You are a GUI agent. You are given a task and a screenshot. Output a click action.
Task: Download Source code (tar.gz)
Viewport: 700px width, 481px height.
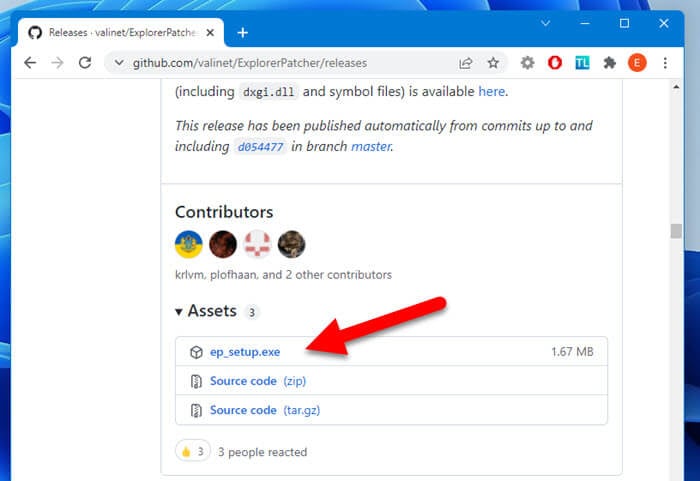[265, 410]
